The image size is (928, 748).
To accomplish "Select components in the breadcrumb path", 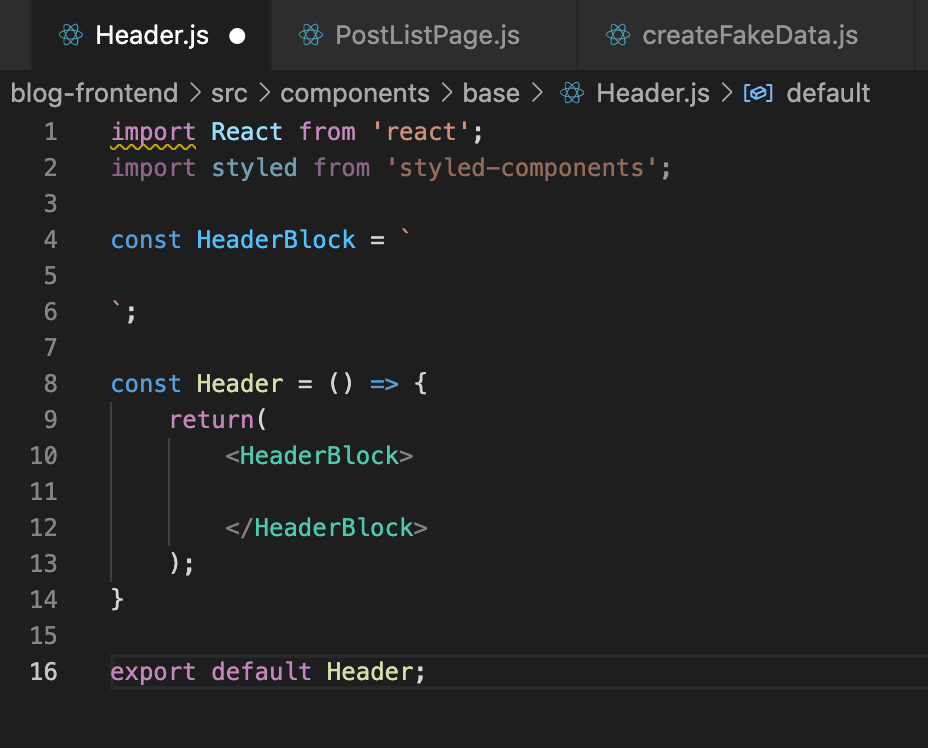I will click(355, 94).
